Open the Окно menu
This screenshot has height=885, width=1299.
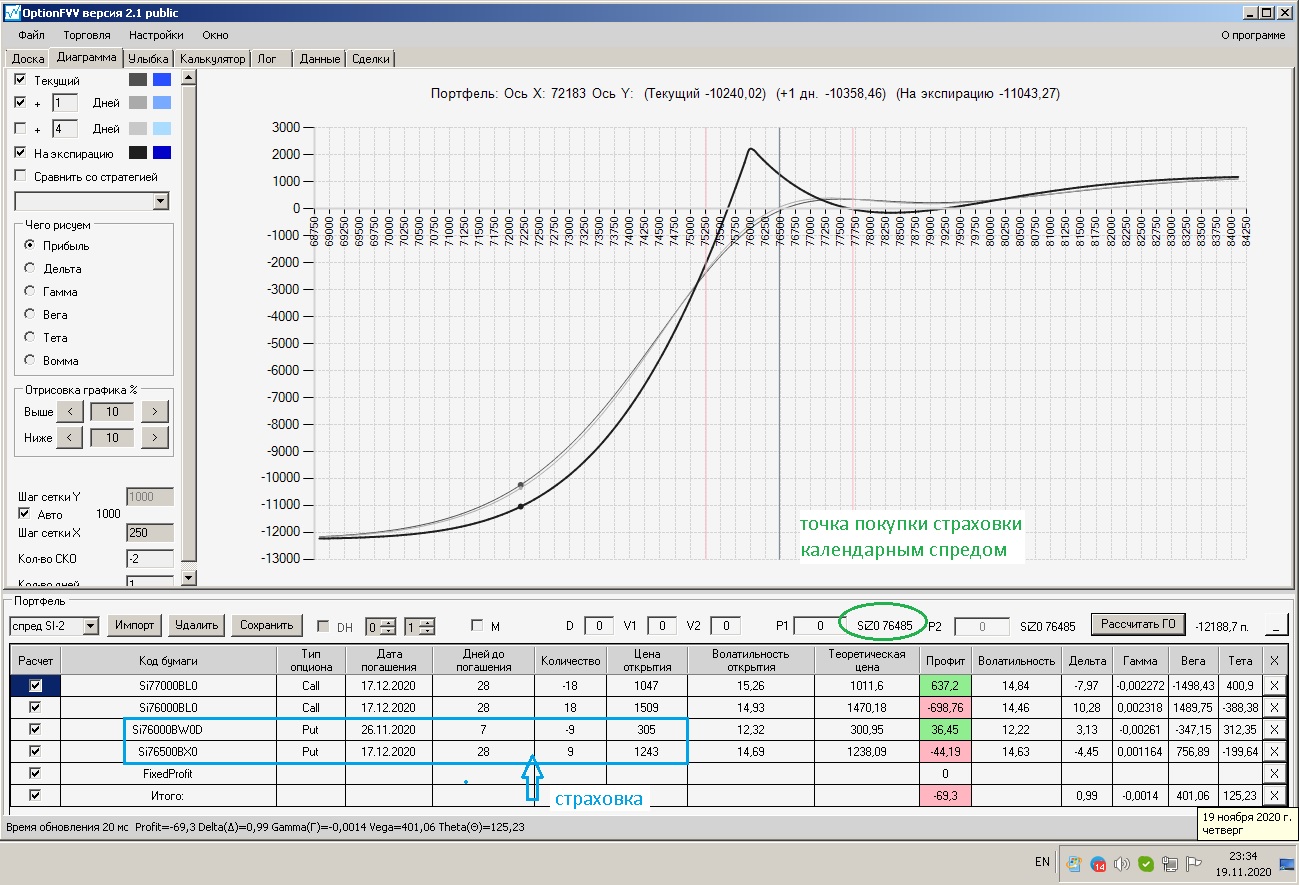pos(215,35)
